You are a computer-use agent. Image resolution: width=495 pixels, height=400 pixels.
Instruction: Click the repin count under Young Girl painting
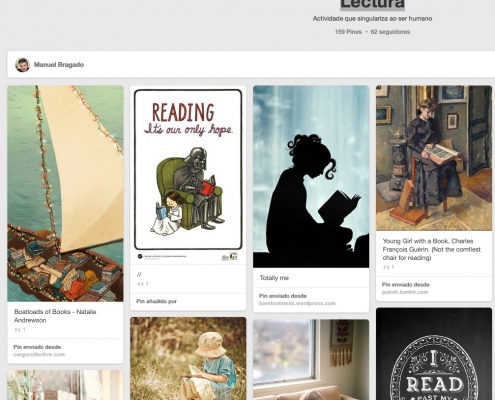388,267
